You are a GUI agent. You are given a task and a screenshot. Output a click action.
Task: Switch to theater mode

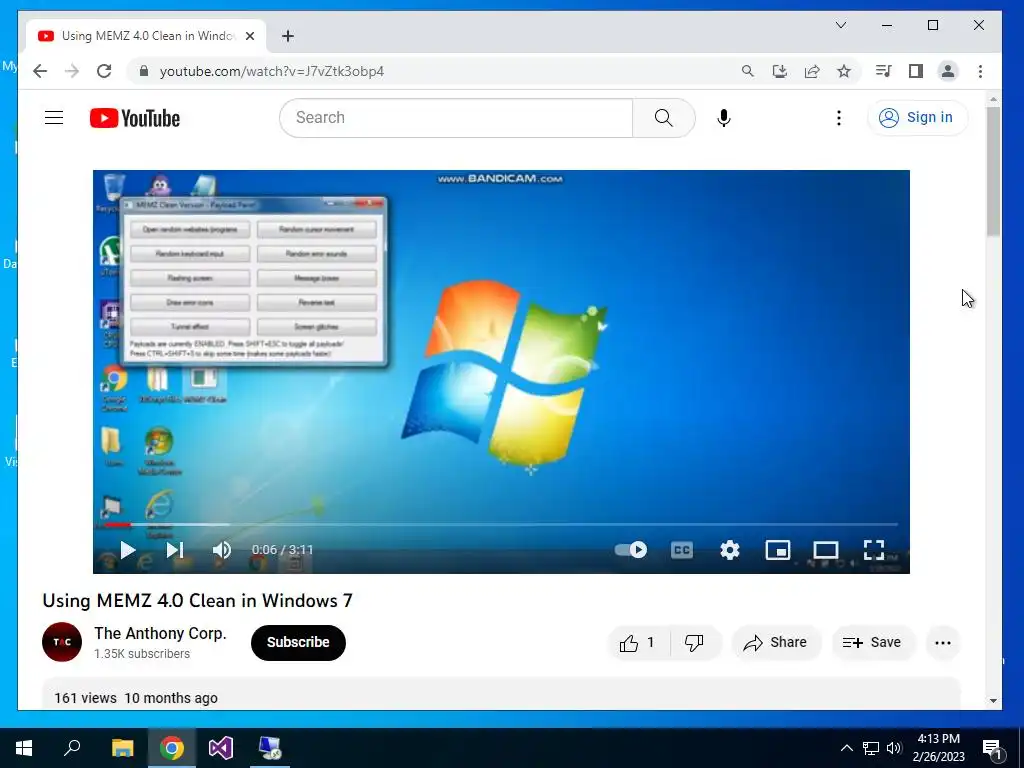[825, 550]
